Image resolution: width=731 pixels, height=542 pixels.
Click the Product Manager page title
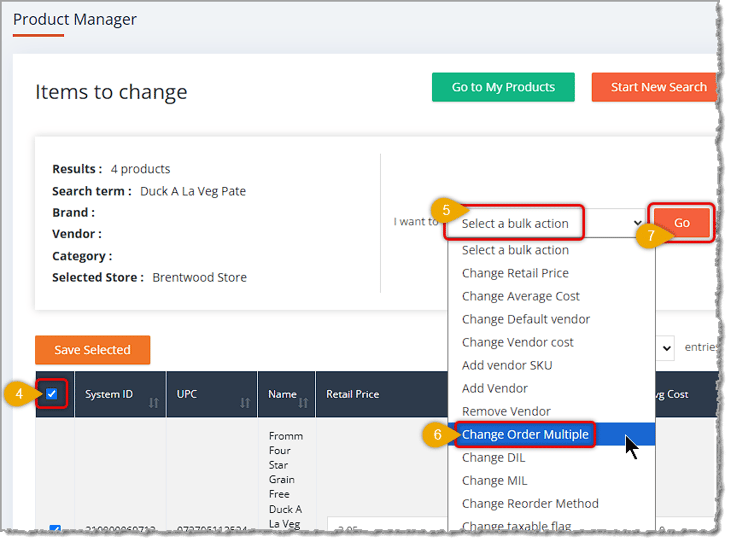coord(75,20)
